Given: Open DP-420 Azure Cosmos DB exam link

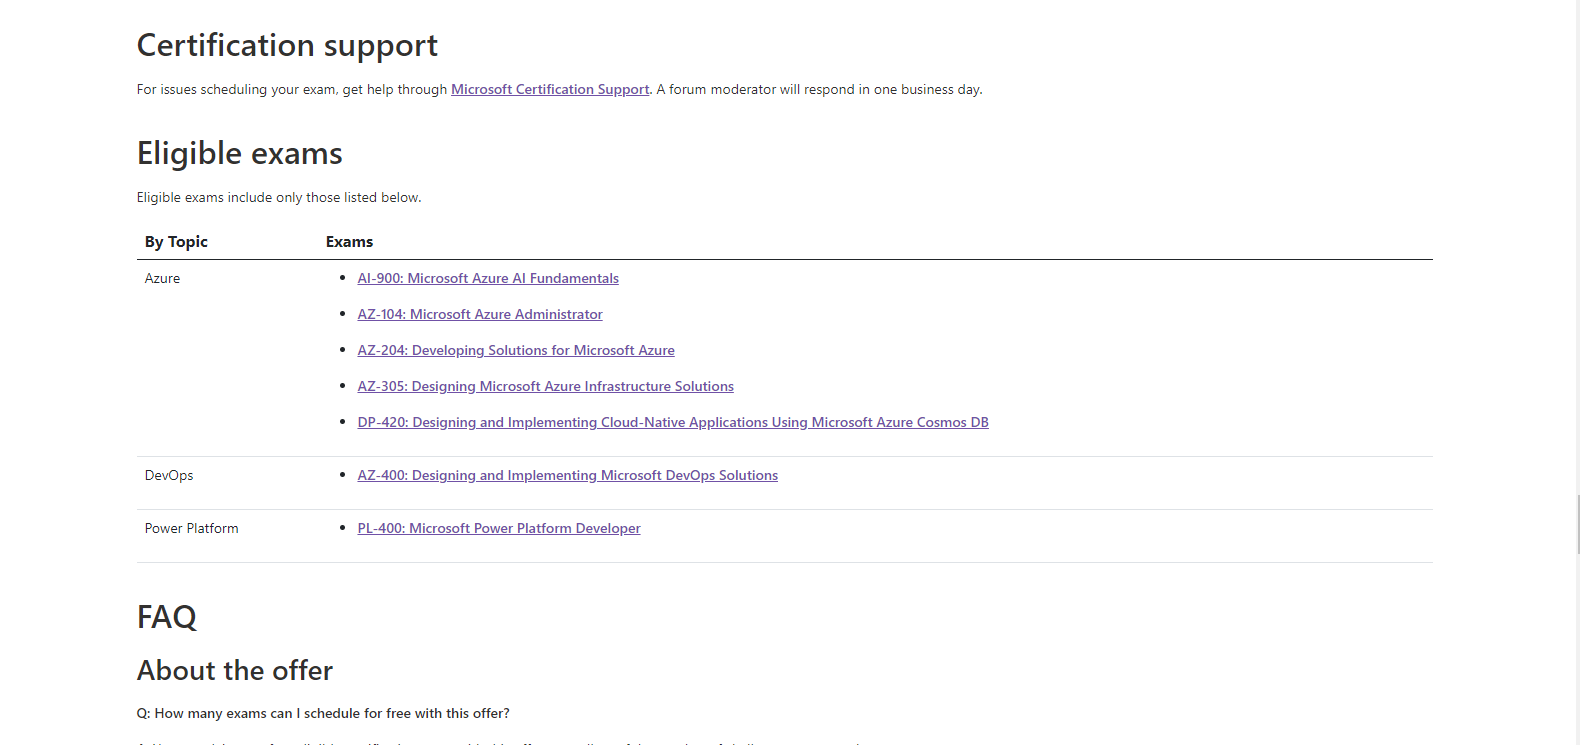Looking at the screenshot, I should tap(673, 422).
